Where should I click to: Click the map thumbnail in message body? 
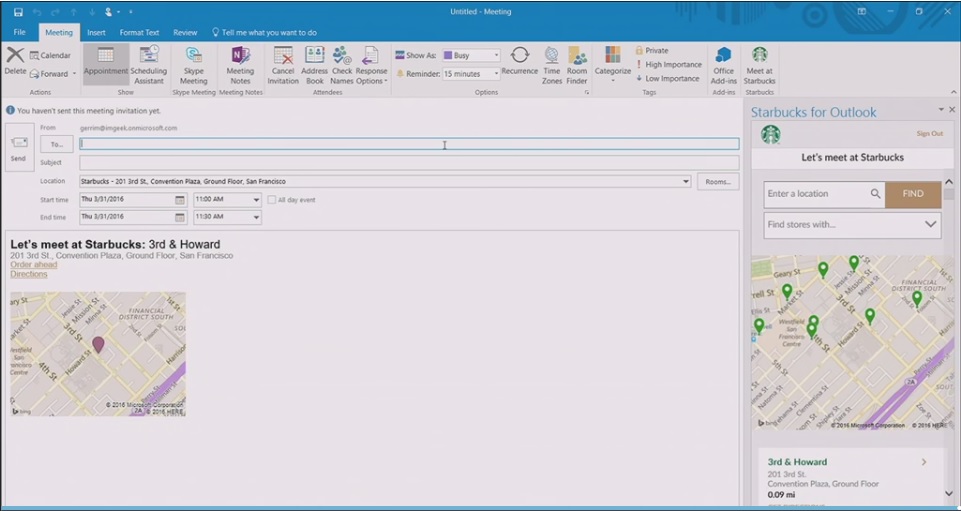[98, 354]
